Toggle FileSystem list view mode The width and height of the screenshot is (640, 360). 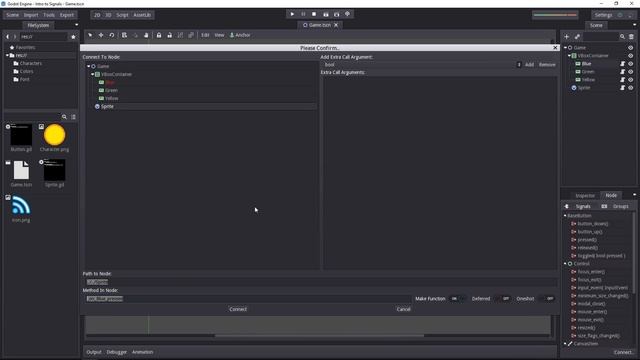pos(73,117)
